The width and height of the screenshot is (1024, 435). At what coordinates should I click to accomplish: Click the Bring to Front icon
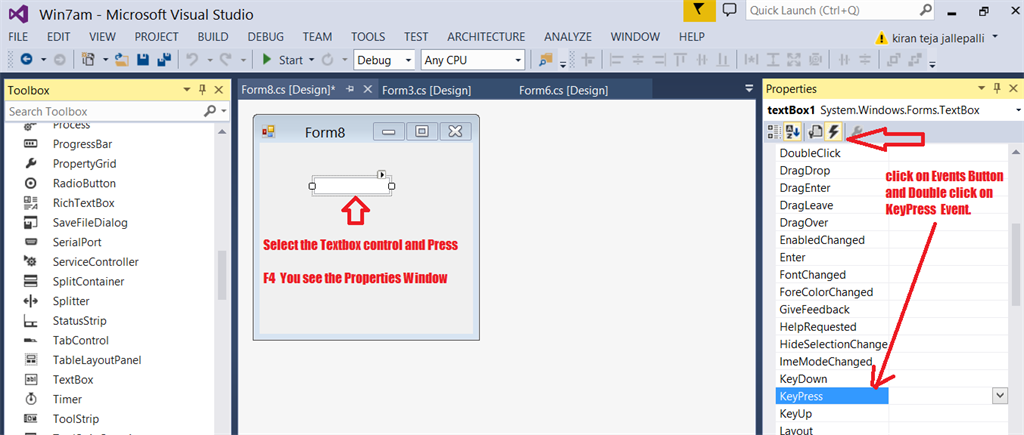(893, 59)
